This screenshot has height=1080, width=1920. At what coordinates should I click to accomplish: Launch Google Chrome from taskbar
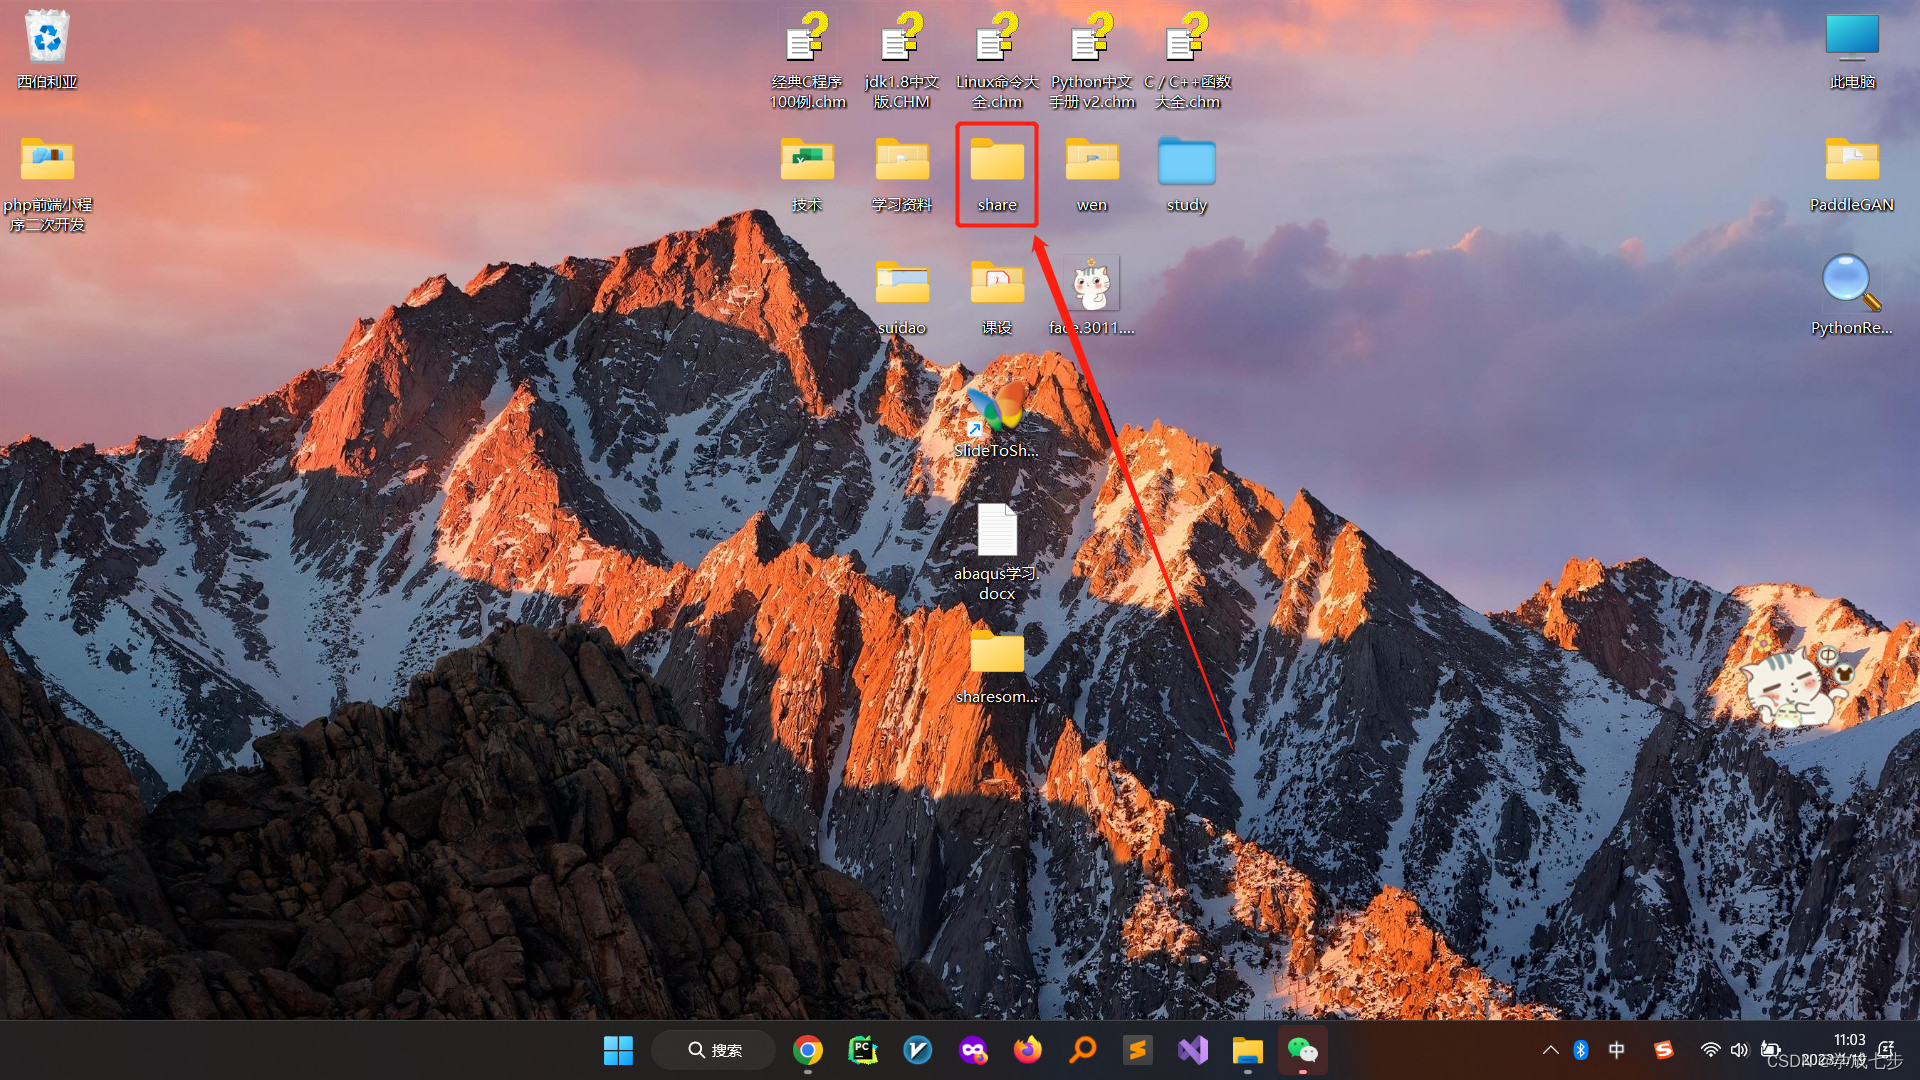click(808, 1050)
